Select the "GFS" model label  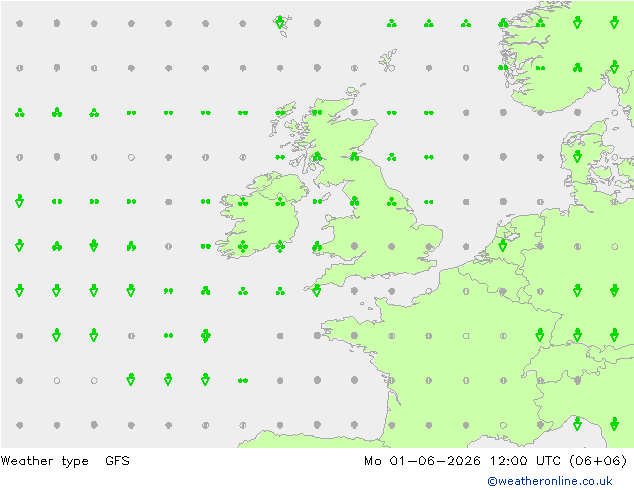pyautogui.click(x=117, y=461)
